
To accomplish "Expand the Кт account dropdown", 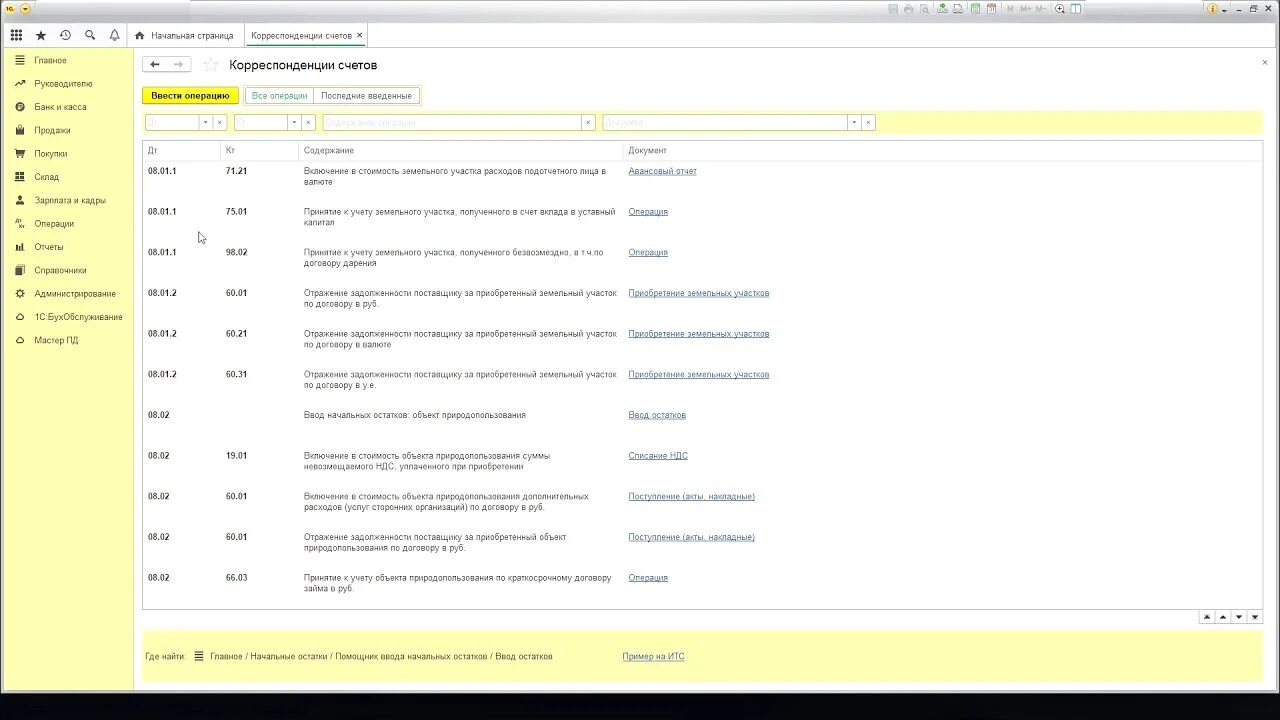I will click(294, 122).
